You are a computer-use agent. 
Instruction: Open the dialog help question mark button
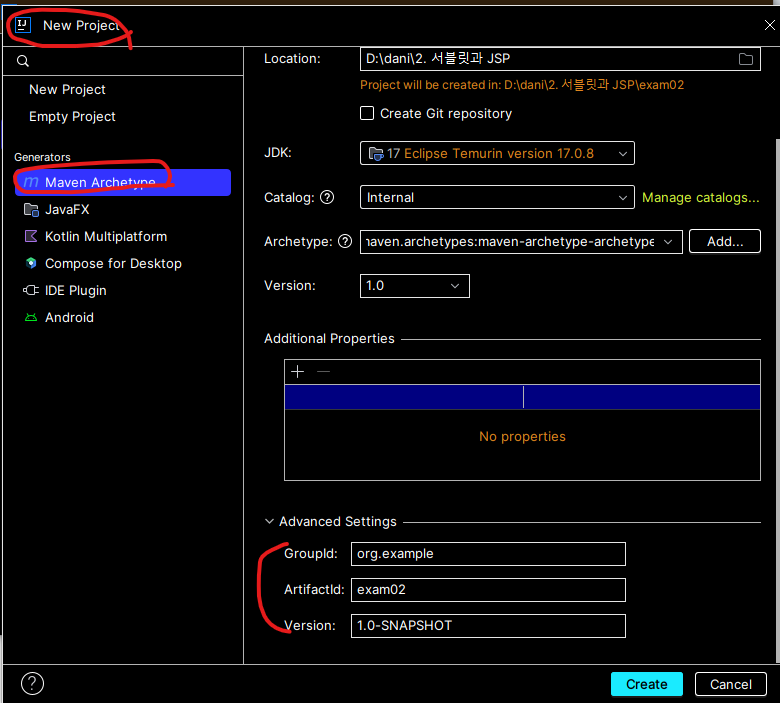[32, 684]
